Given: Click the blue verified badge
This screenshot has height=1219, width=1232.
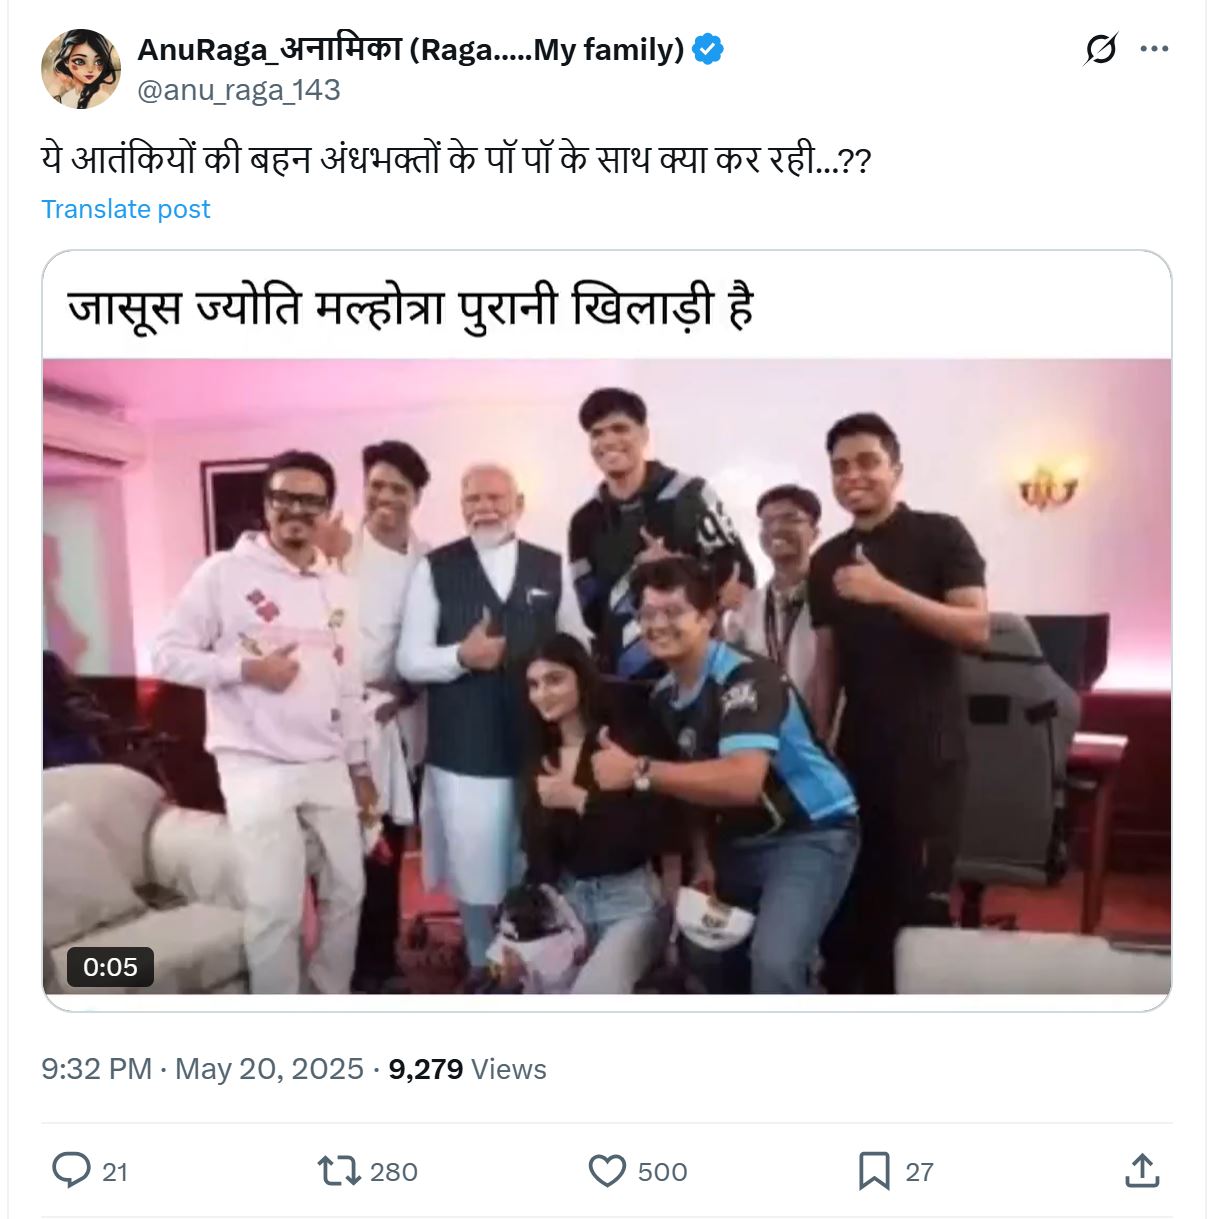Looking at the screenshot, I should [708, 49].
